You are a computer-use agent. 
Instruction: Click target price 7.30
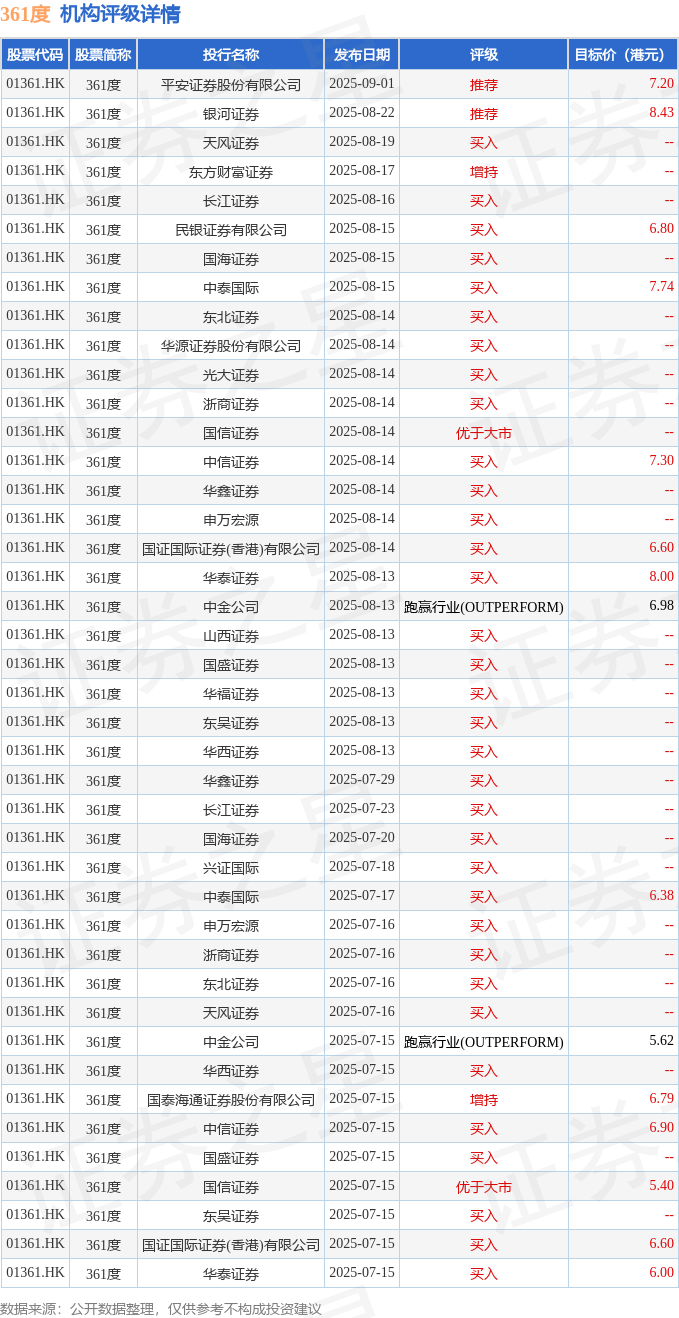click(x=661, y=461)
